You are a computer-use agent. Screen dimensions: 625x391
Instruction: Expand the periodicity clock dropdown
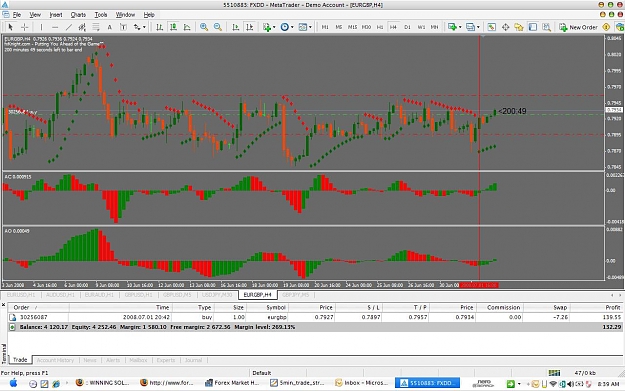pyautogui.click(x=292, y=27)
